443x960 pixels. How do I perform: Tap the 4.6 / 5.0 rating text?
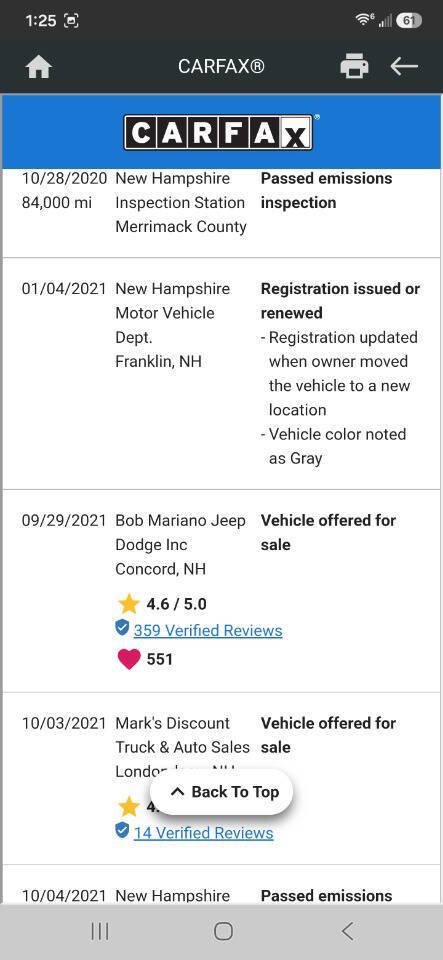tap(176, 604)
